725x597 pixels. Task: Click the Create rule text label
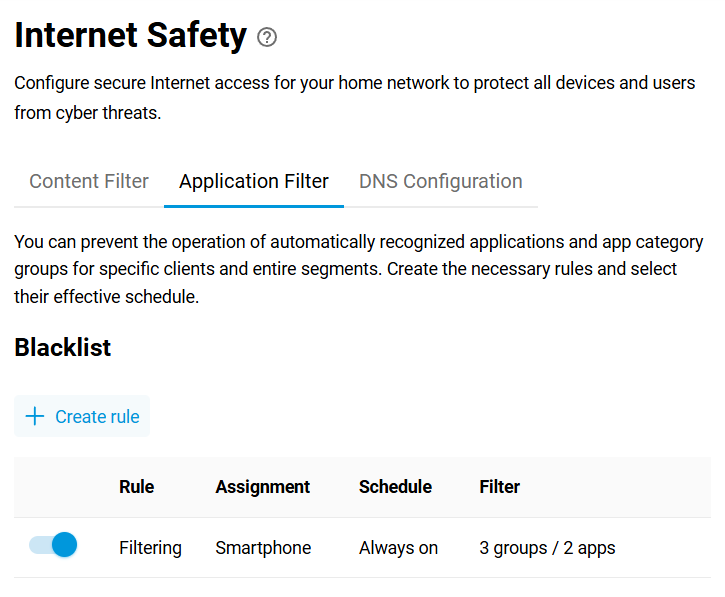[x=97, y=417]
